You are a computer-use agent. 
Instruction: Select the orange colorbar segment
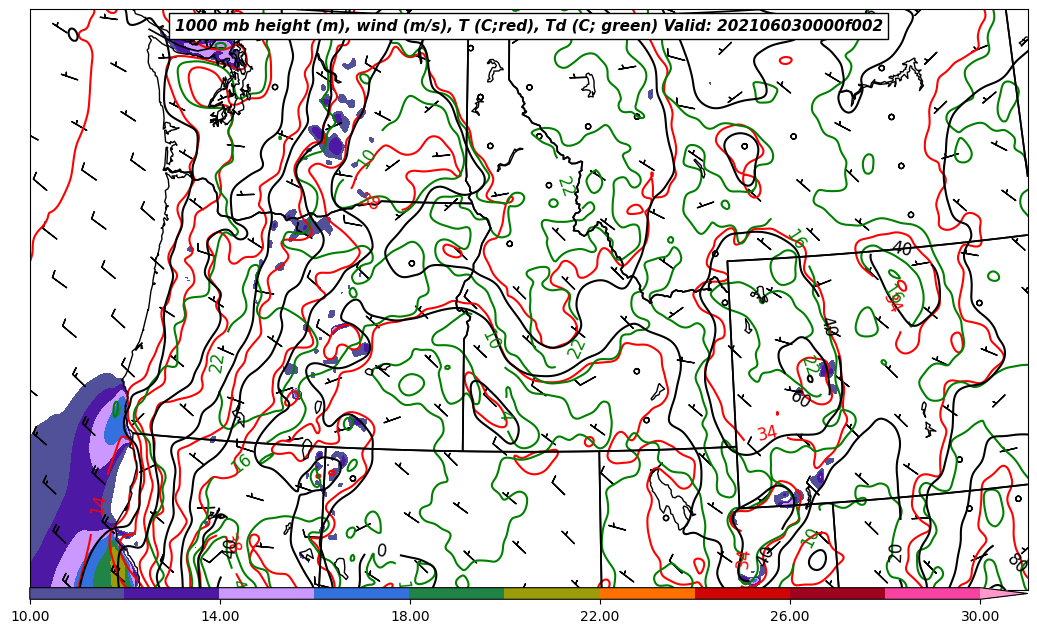(647, 594)
